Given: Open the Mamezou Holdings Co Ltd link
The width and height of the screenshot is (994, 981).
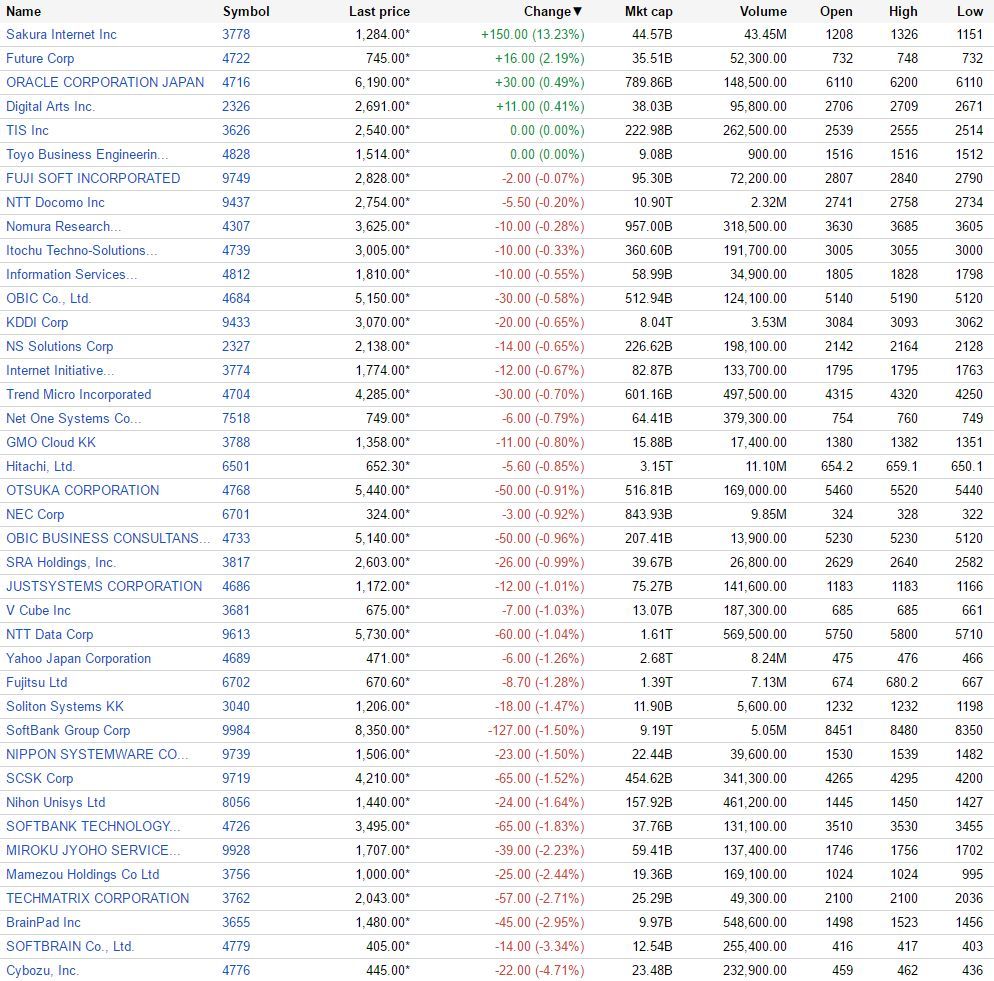Looking at the screenshot, I should pyautogui.click(x=82, y=874).
